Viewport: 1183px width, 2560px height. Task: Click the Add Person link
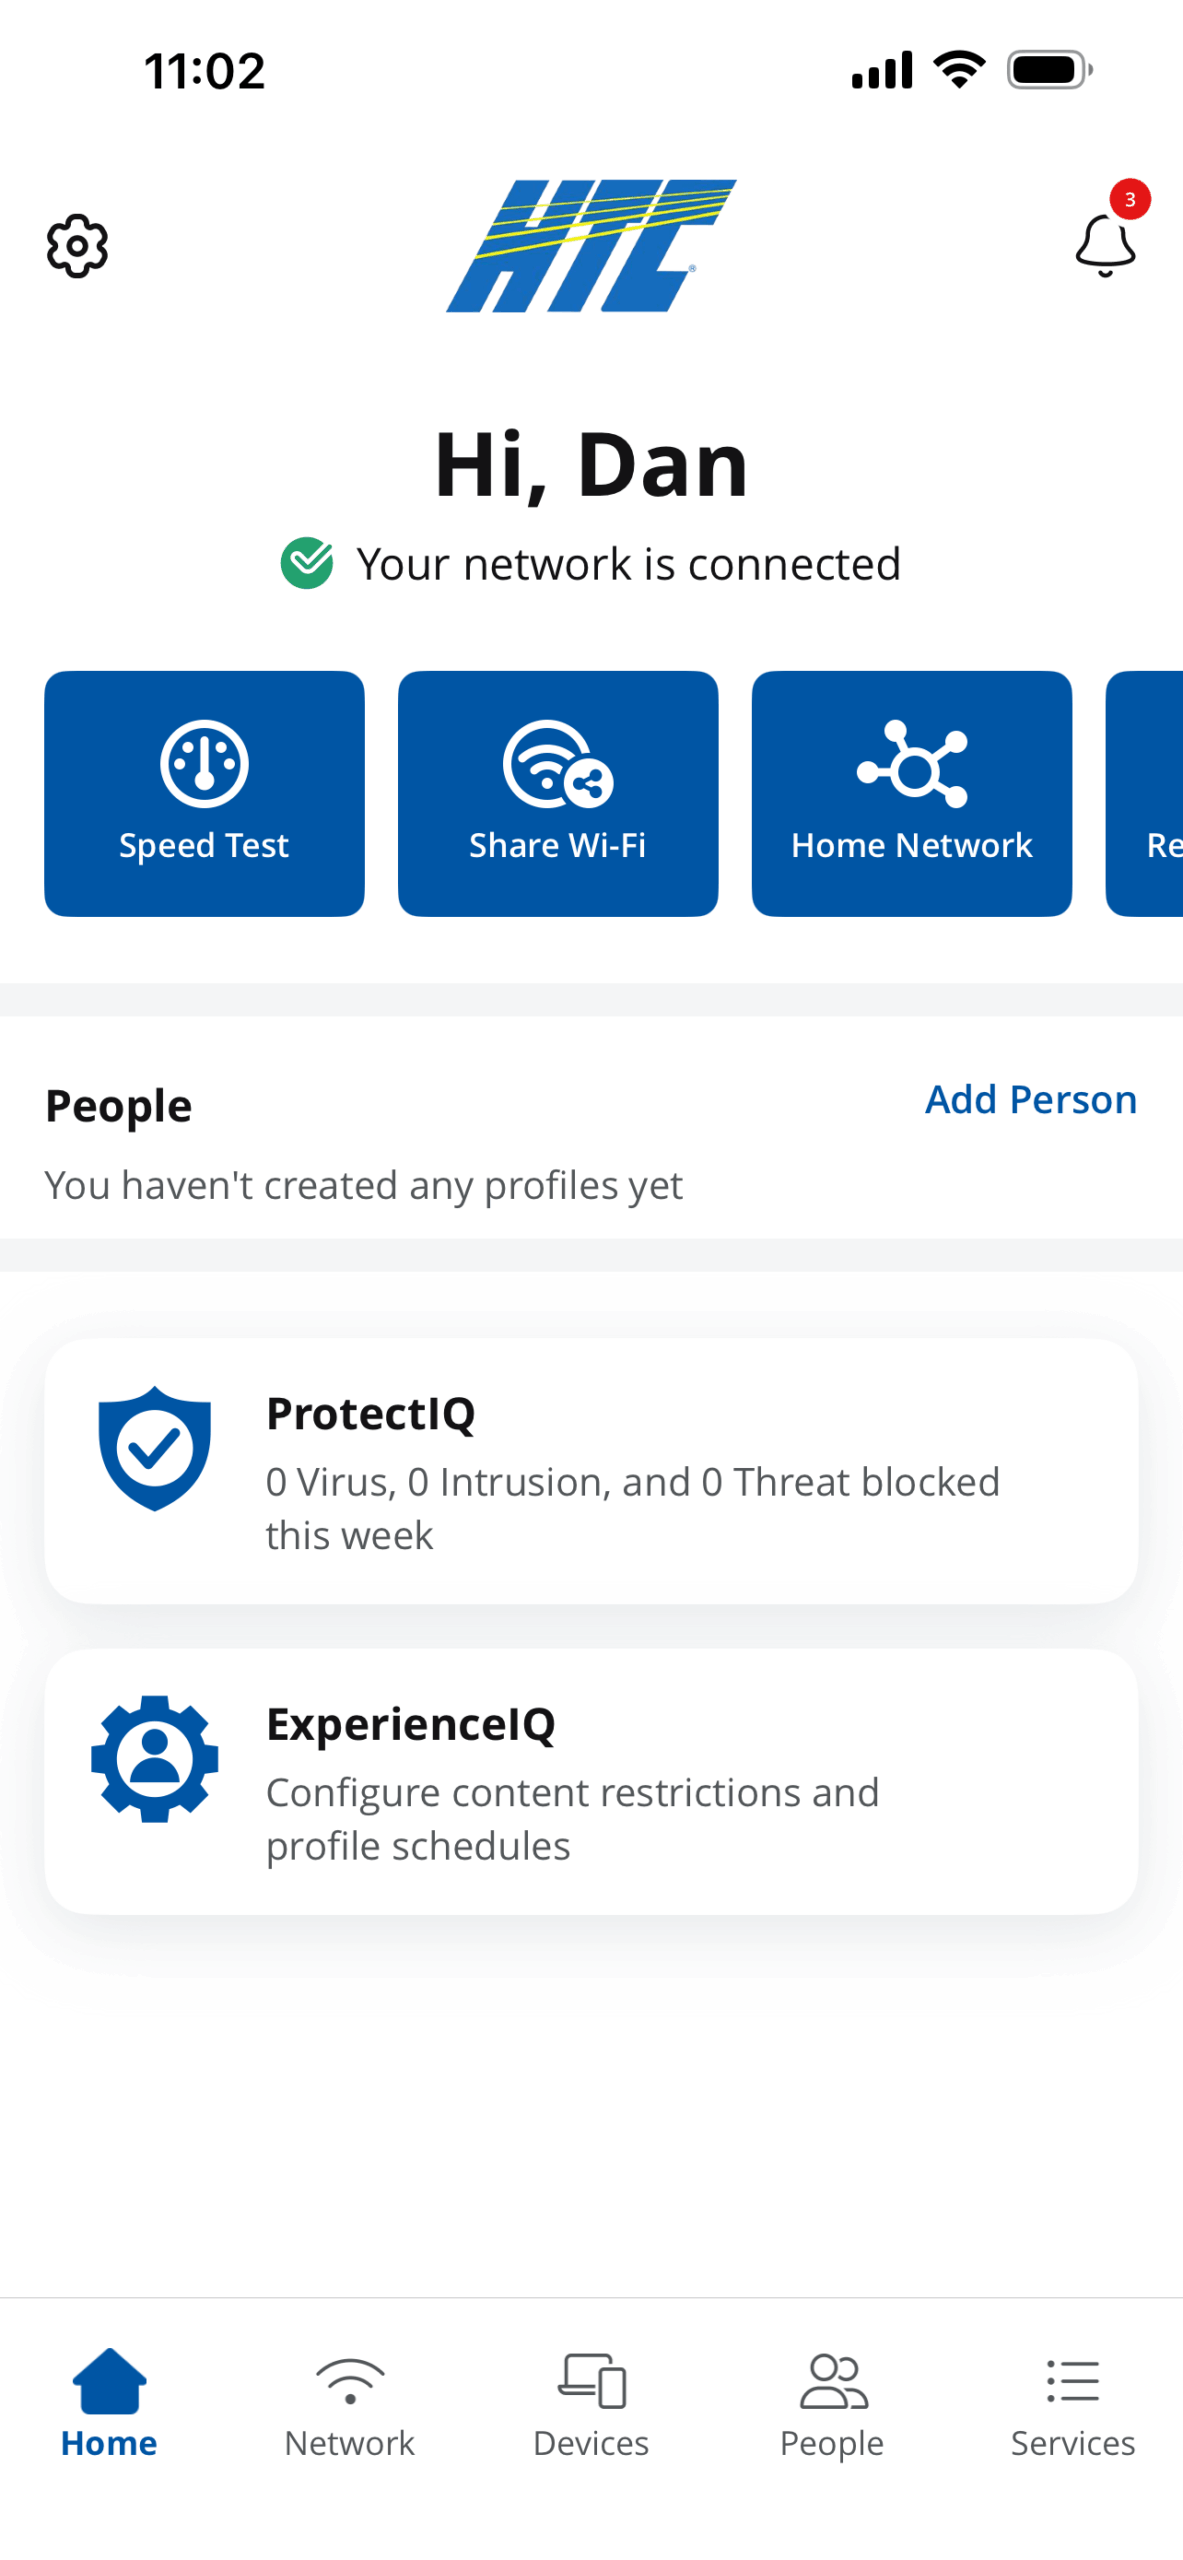(x=1031, y=1100)
